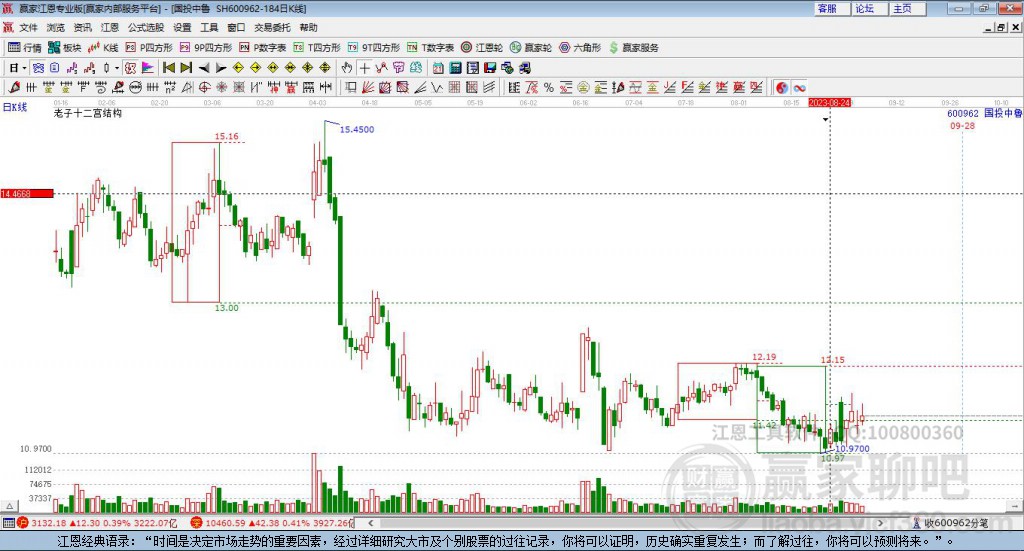This screenshot has height=551, width=1024.
Task: Click the 论坛 button in title bar
Action: [871, 8]
